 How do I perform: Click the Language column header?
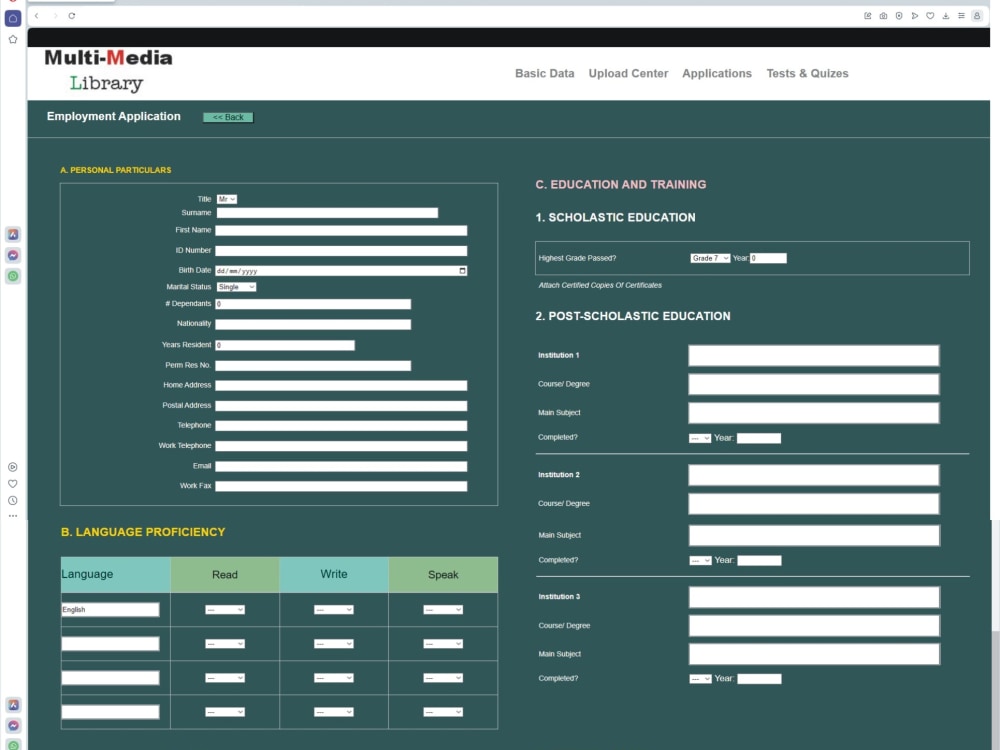point(115,575)
